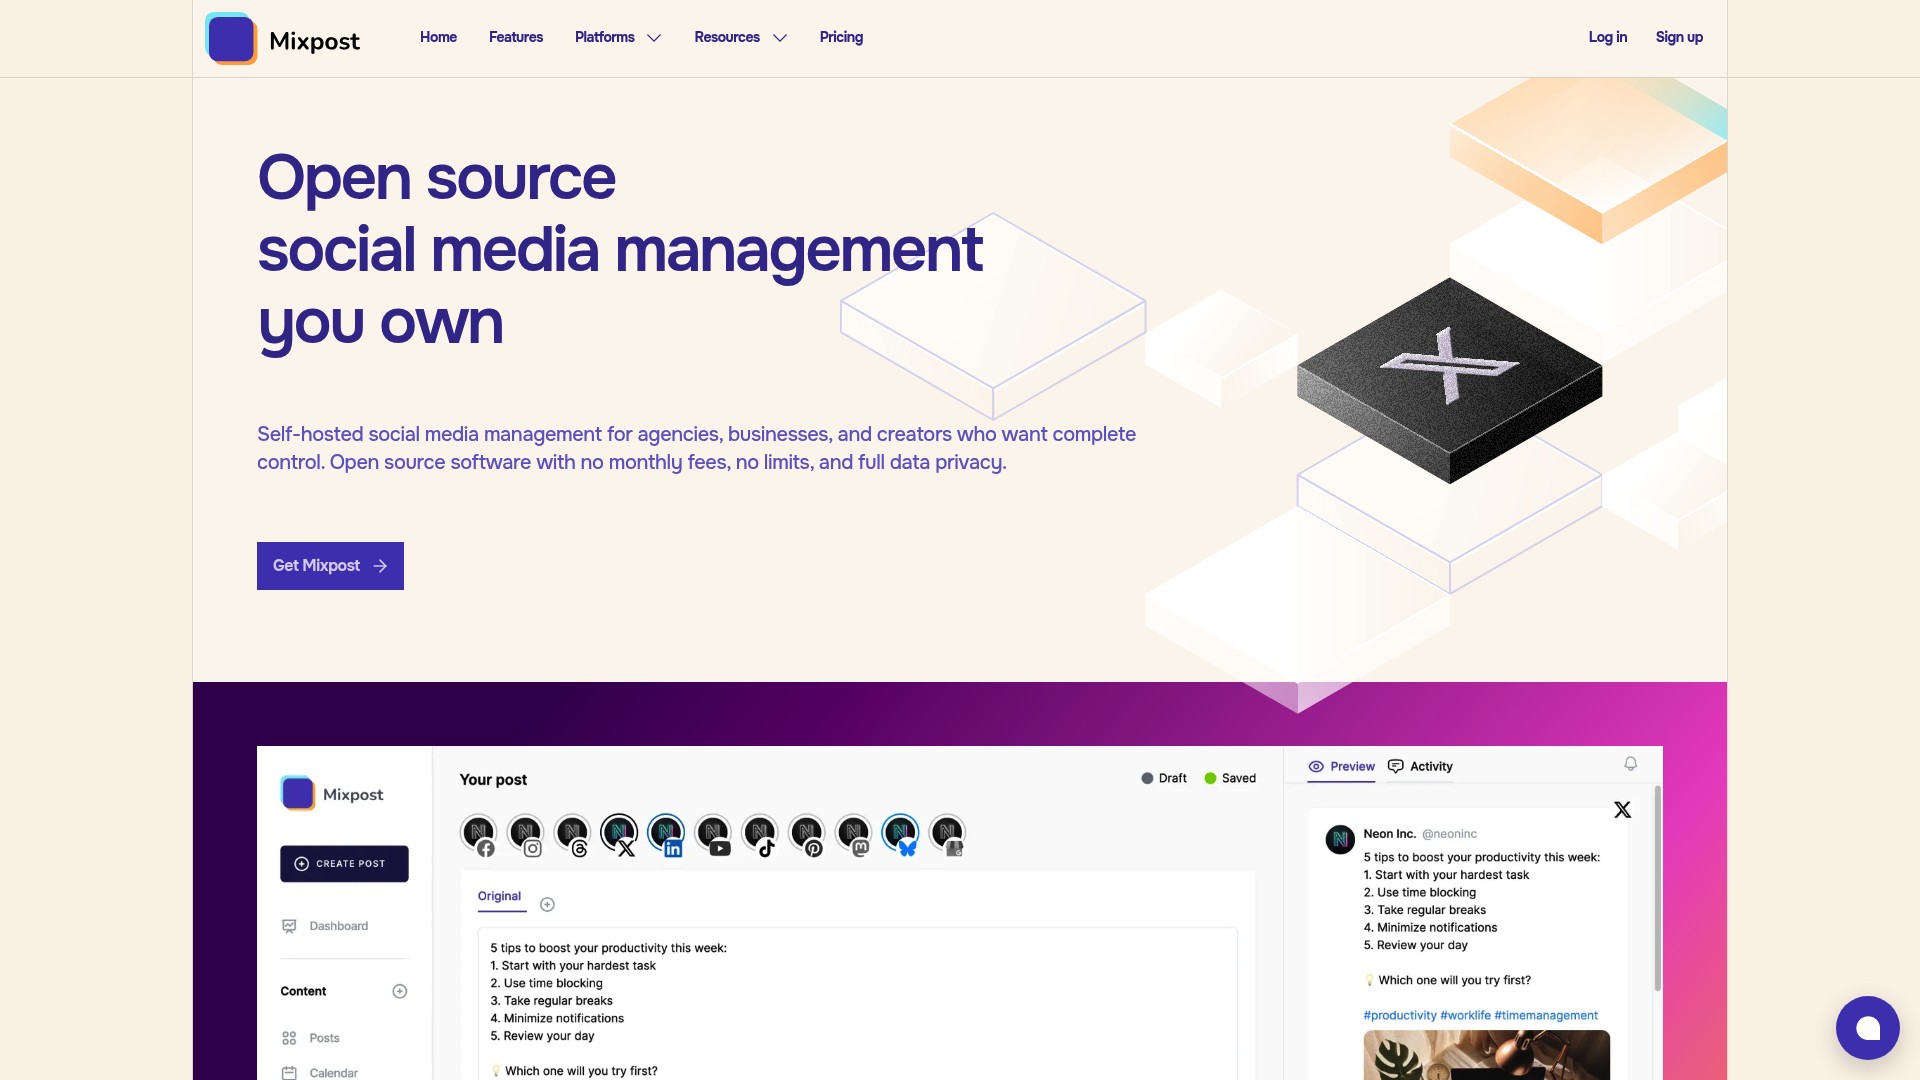The width and height of the screenshot is (1920, 1080).
Task: Click the Get Mixpost button
Action: (x=330, y=566)
